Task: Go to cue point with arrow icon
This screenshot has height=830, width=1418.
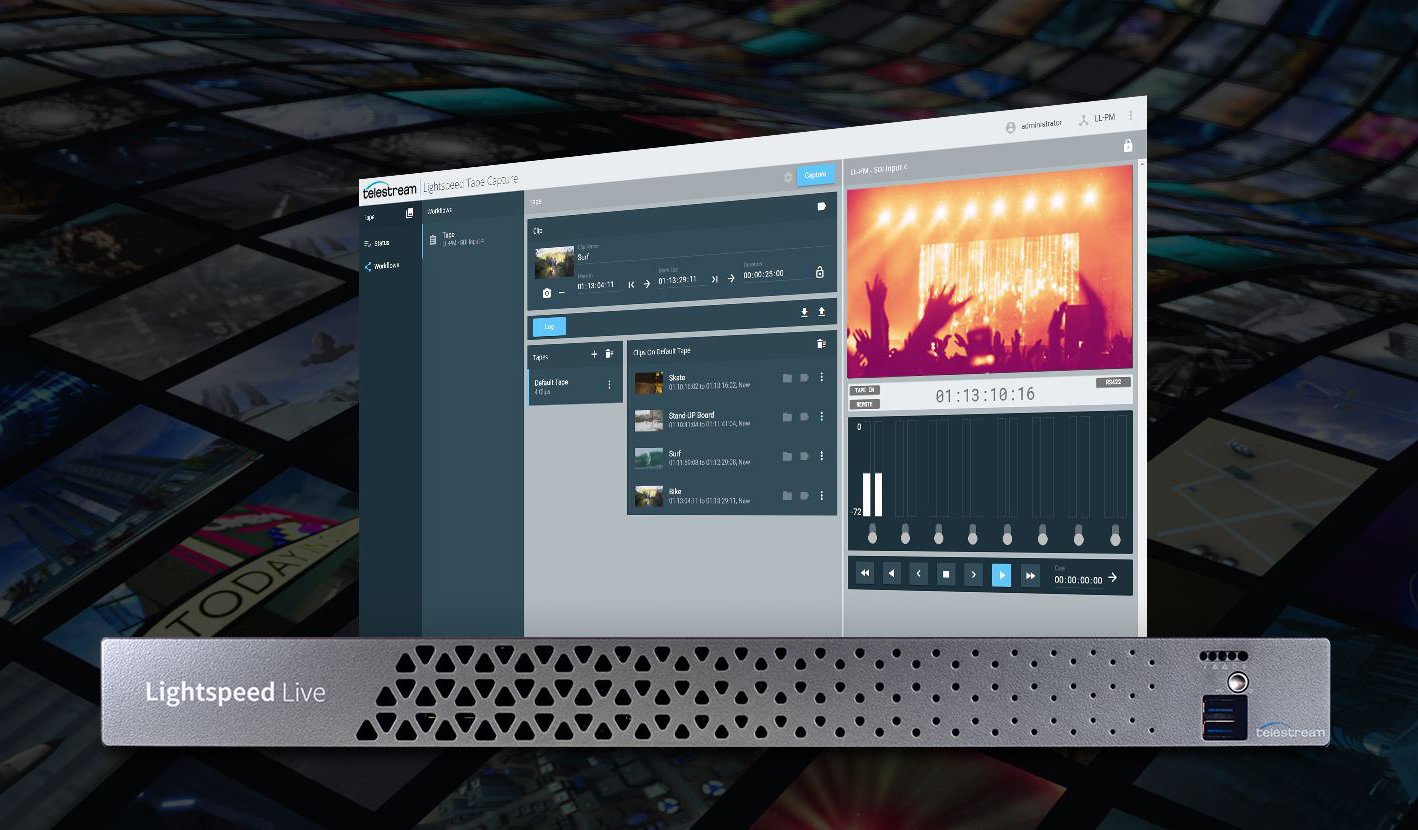Action: tap(1112, 577)
